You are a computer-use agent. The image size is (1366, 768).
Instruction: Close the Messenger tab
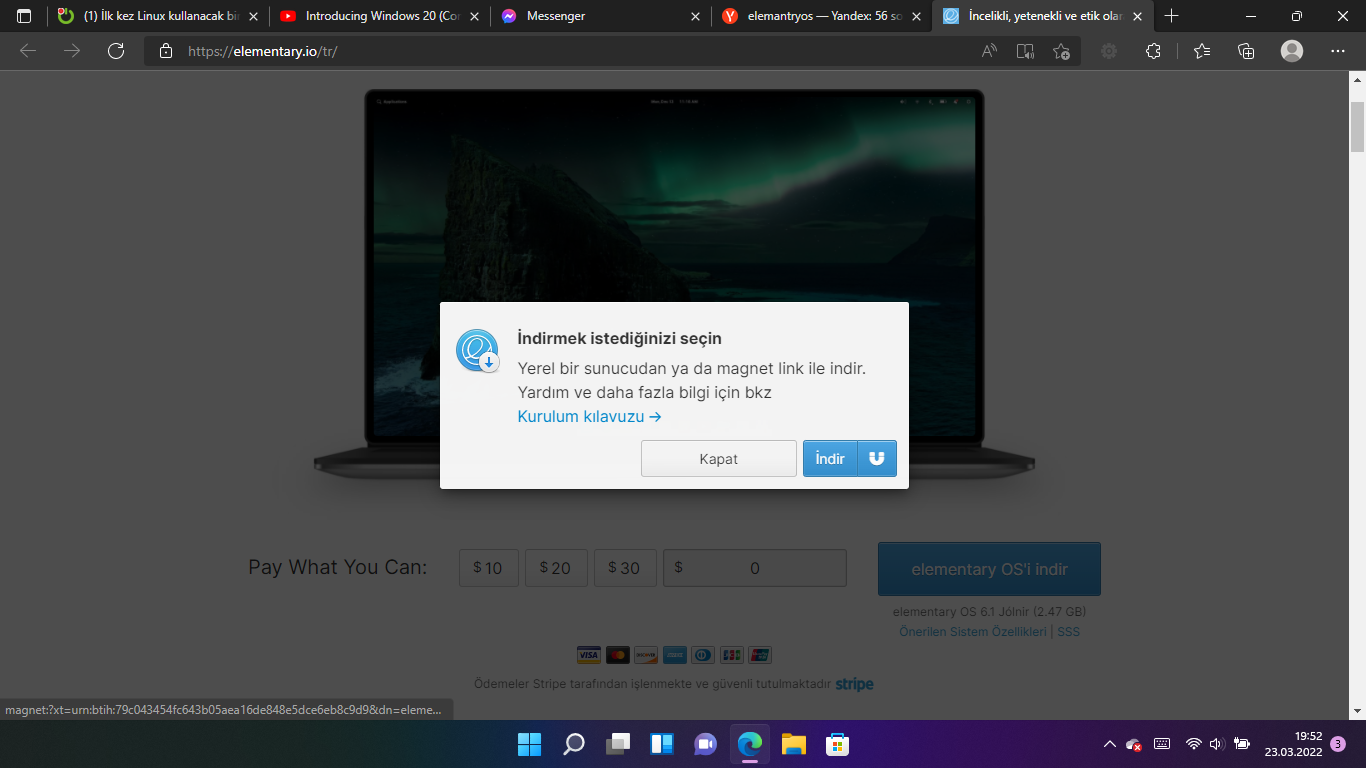696,16
